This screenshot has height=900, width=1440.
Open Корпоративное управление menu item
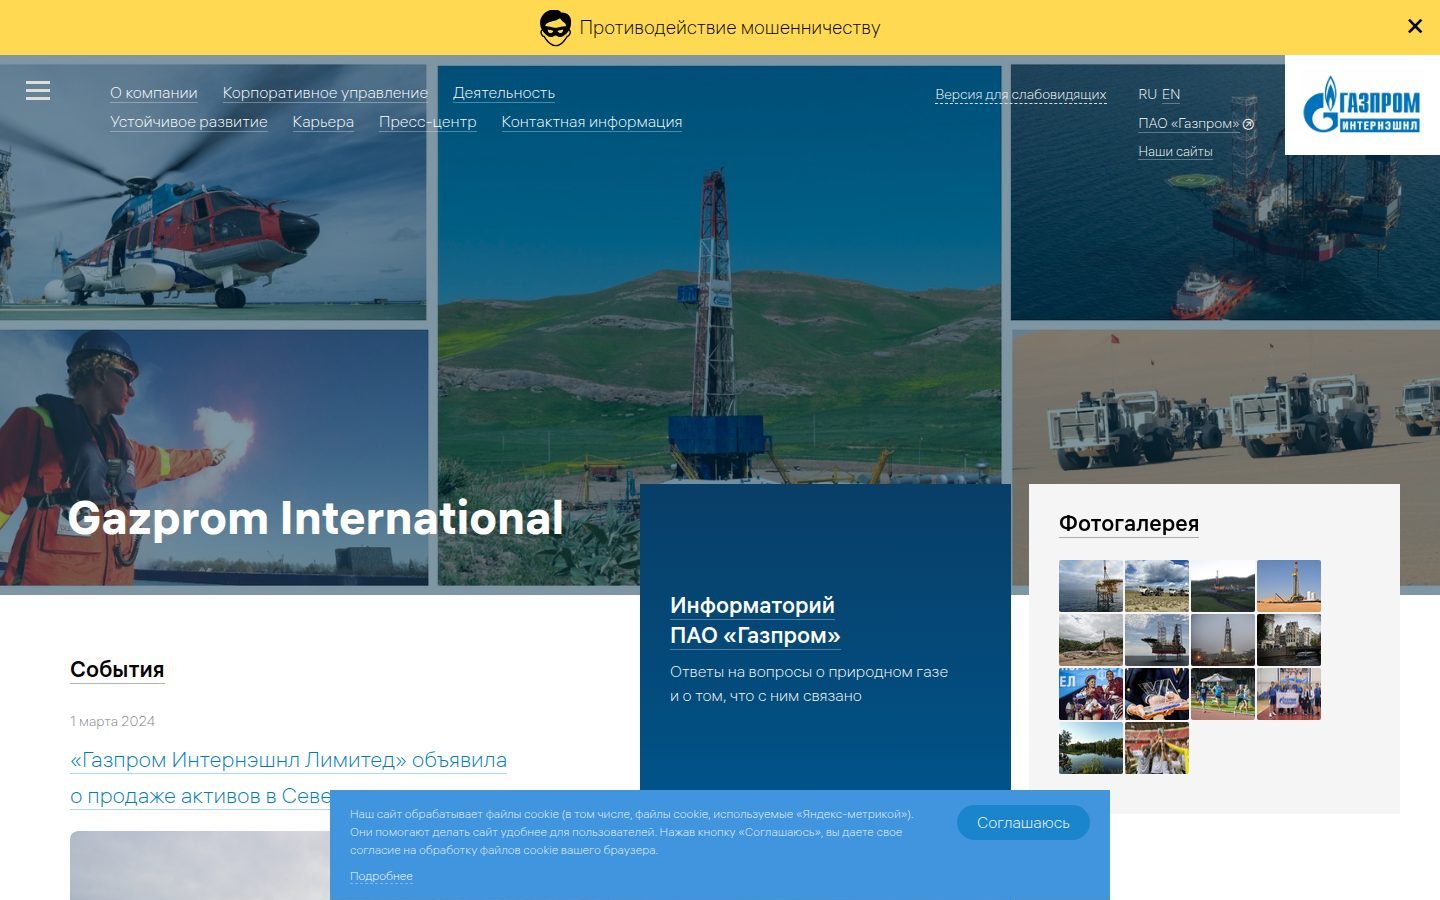325,93
